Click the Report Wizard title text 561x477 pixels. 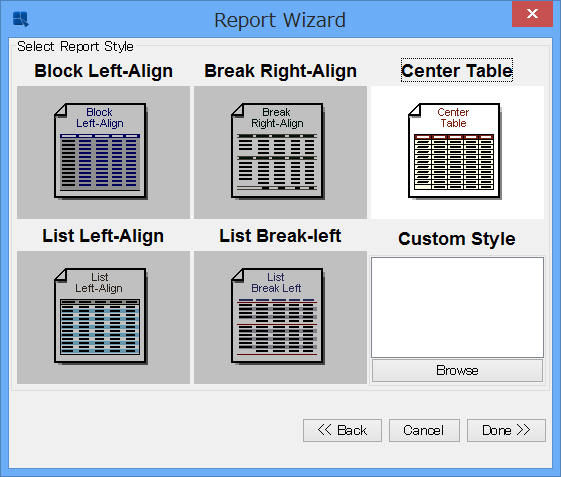(x=280, y=20)
